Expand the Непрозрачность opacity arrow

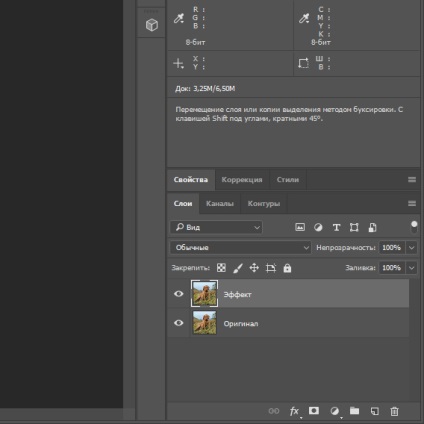[412, 248]
